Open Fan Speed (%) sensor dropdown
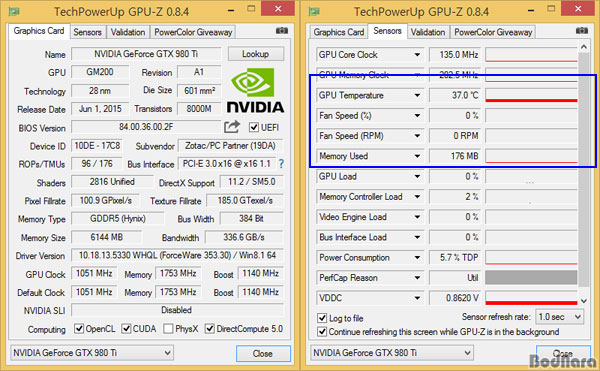 click(x=417, y=116)
